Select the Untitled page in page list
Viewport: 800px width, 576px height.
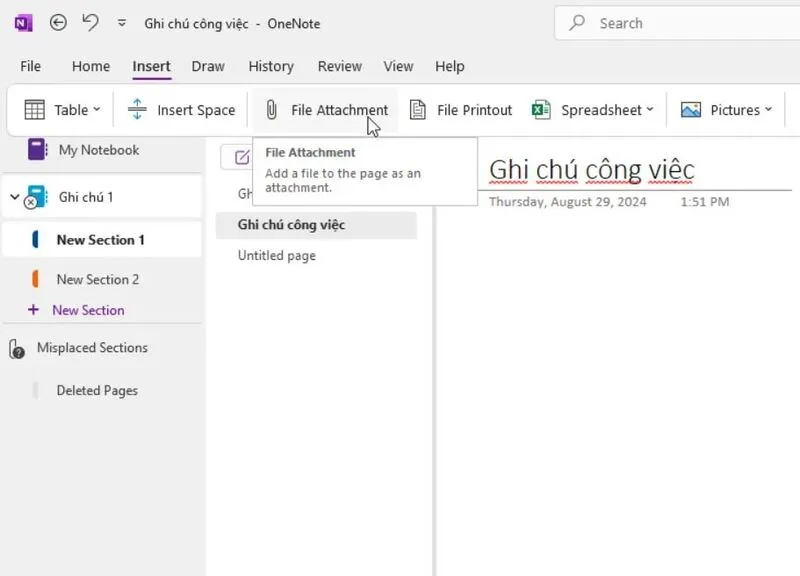[x=275, y=255]
